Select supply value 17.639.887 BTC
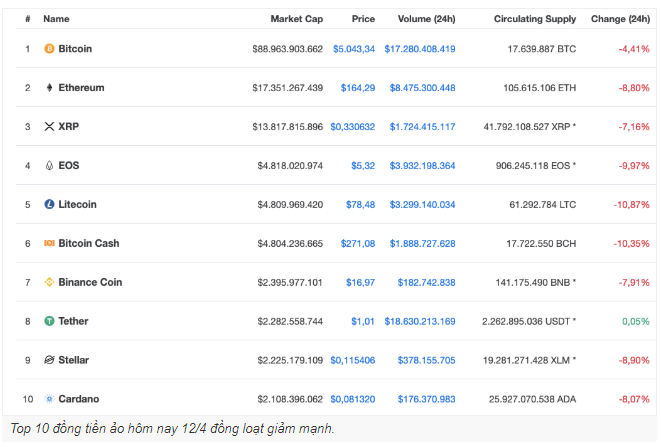 (542, 49)
